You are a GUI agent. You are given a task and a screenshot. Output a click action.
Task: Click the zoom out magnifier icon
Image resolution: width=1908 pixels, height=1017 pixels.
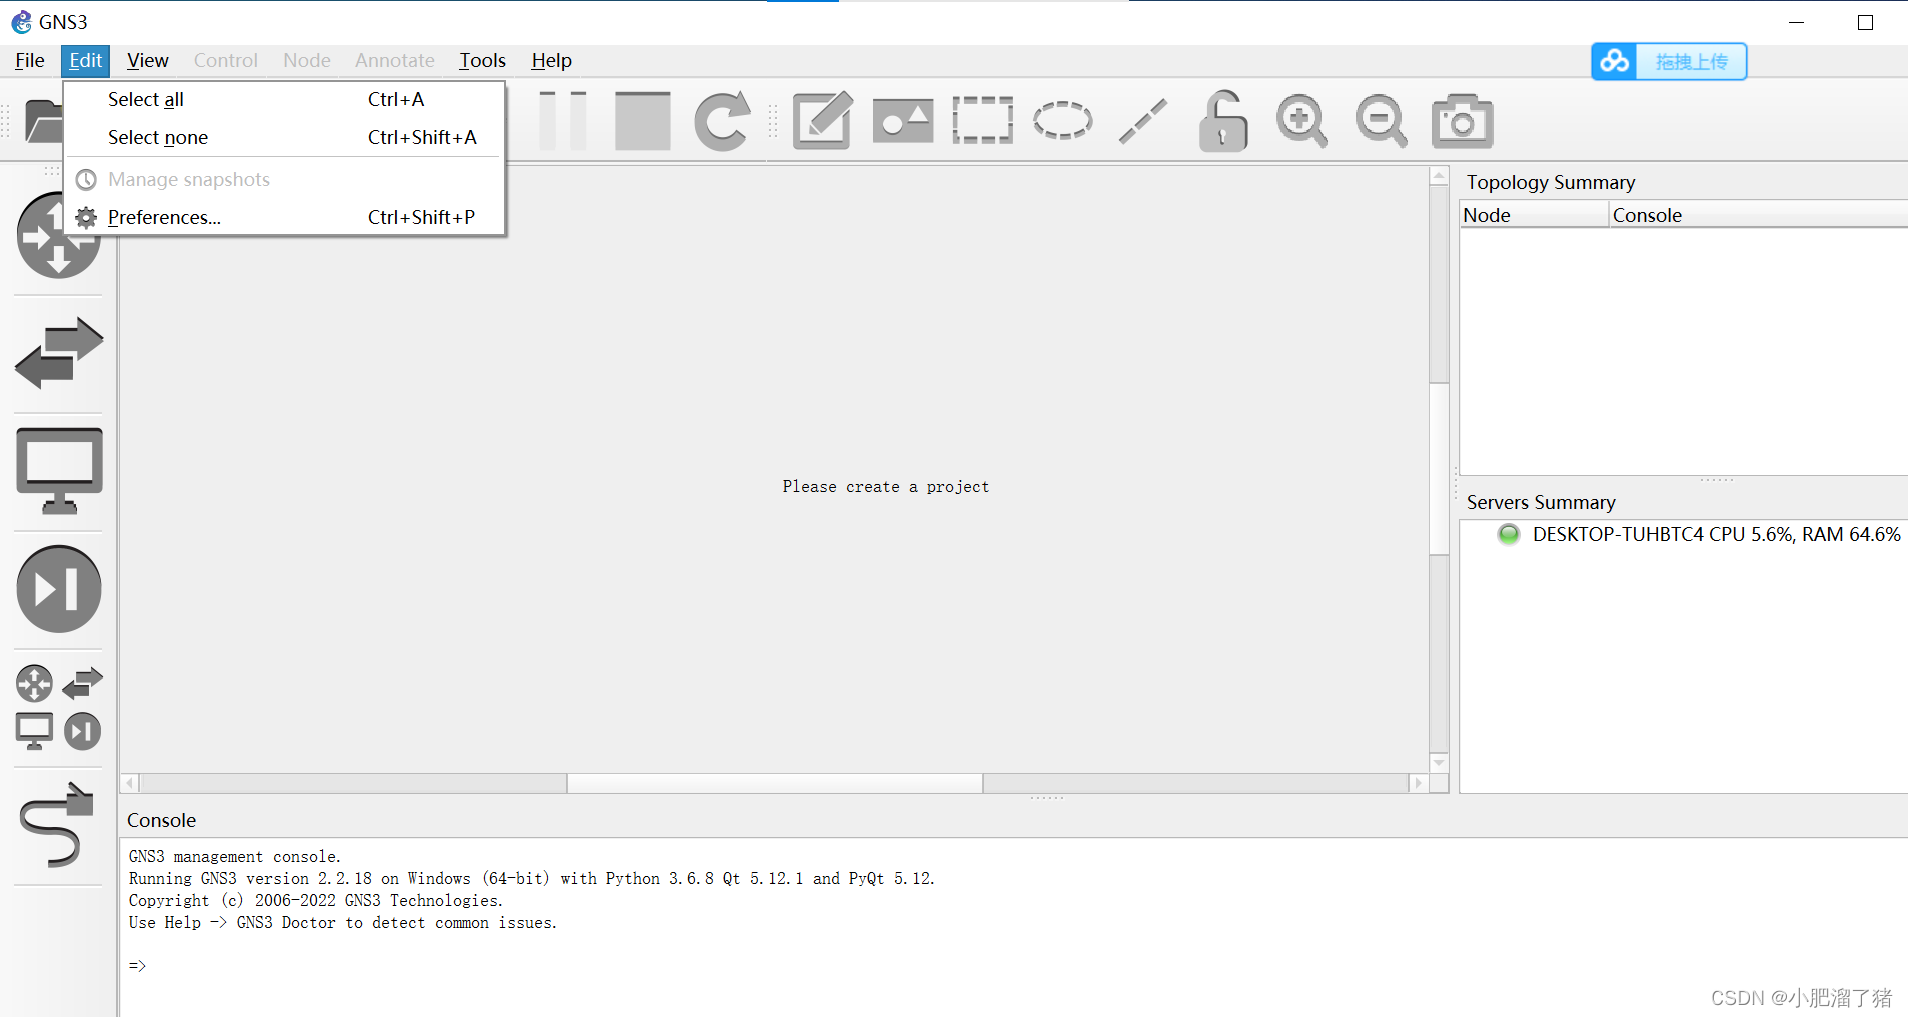click(x=1382, y=121)
